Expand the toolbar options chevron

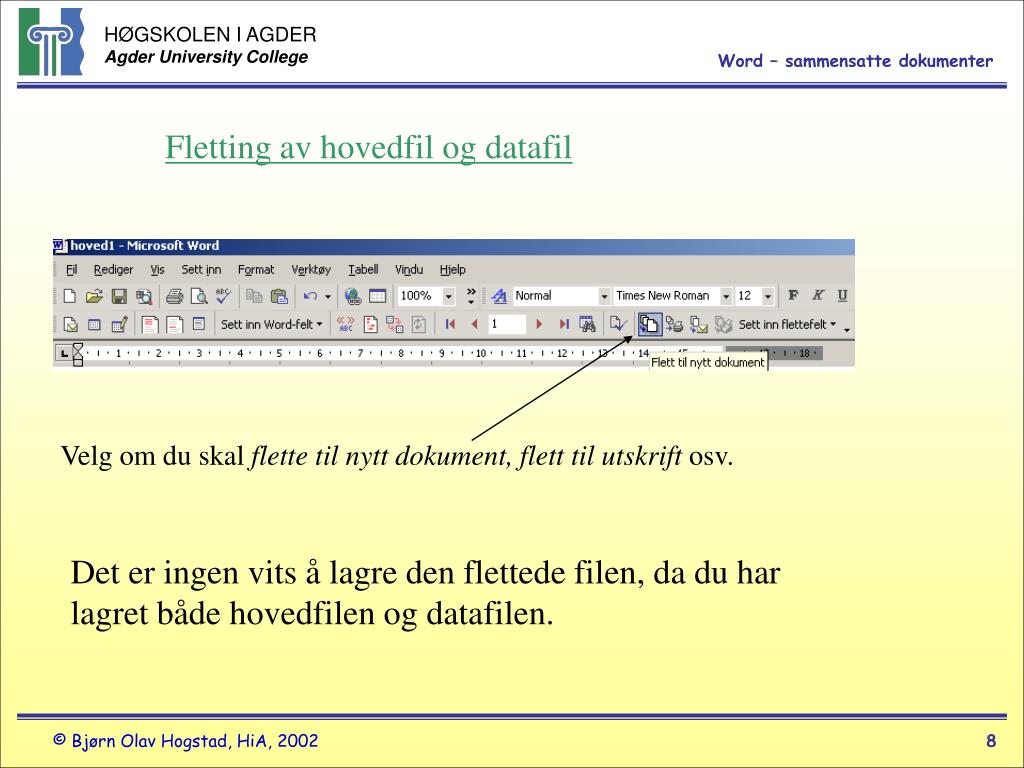point(471,296)
